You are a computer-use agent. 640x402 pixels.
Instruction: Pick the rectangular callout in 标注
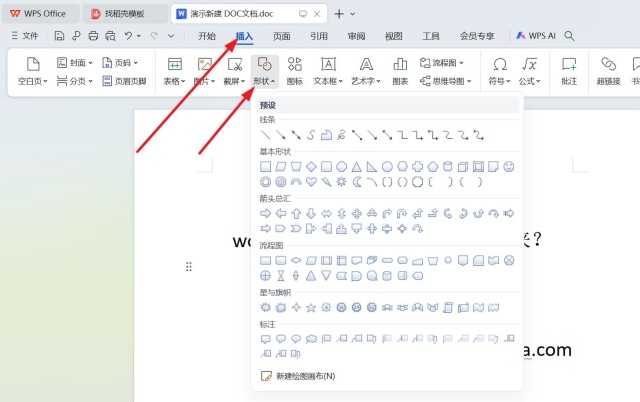click(x=265, y=339)
